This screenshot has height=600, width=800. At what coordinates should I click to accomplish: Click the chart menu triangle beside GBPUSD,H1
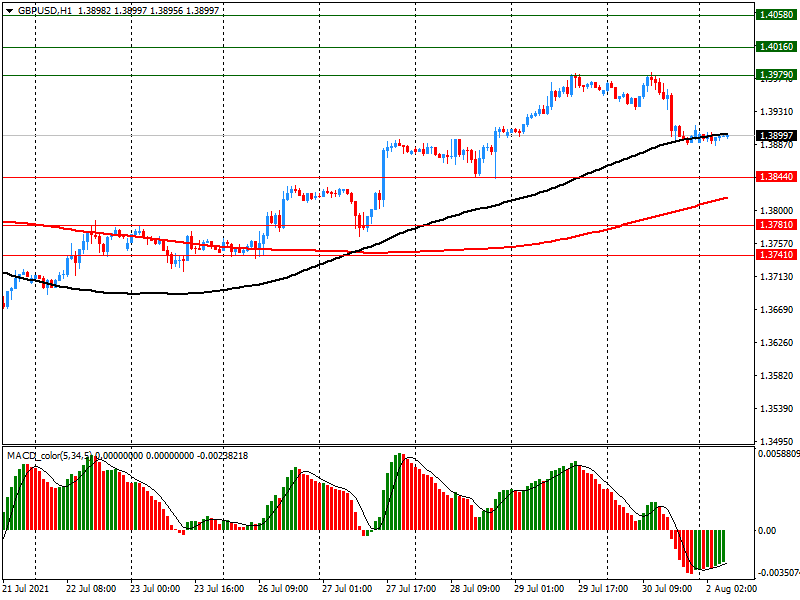[9, 11]
